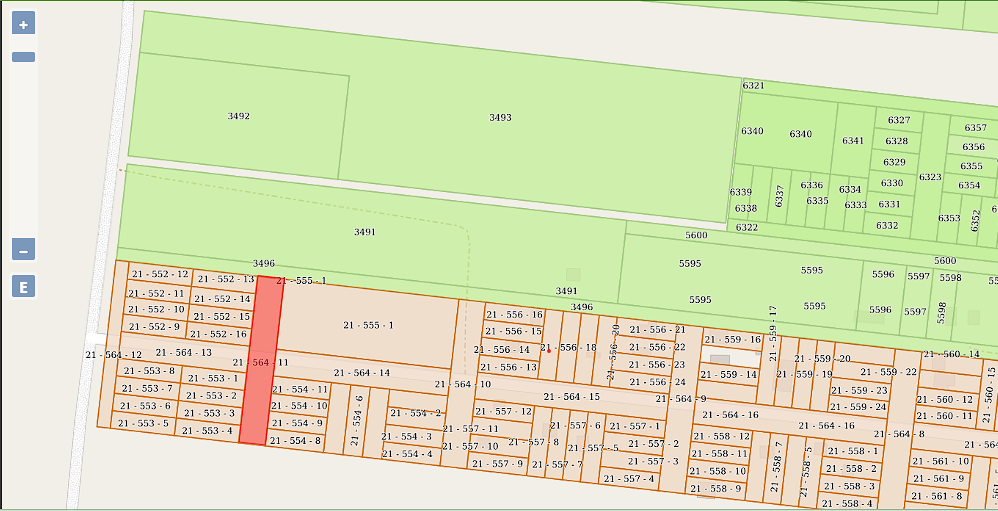Click parcel 21 - 552 - 12
The height and width of the screenshot is (511, 998).
[160, 274]
